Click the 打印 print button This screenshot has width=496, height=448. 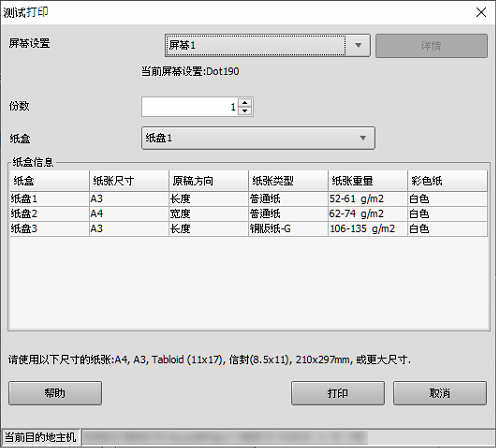(x=338, y=393)
